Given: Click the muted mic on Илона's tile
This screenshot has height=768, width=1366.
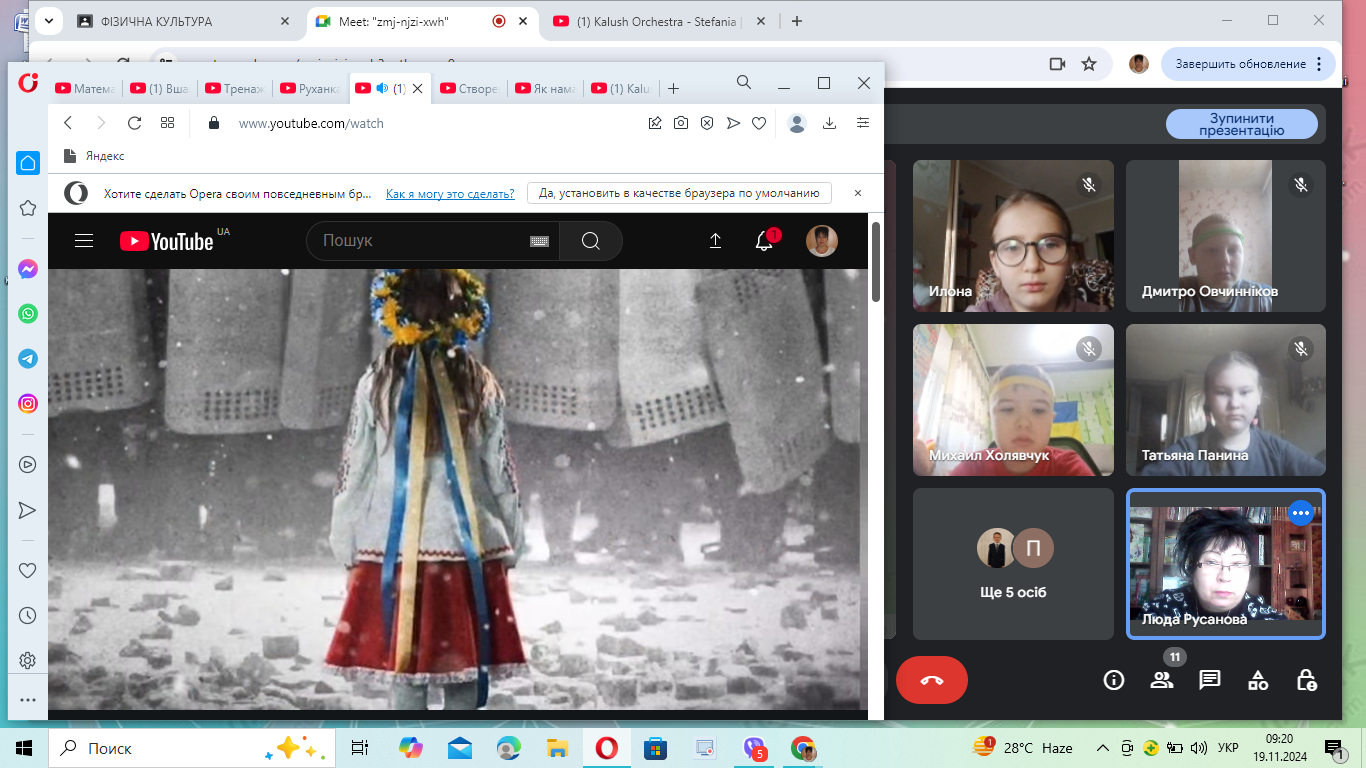Looking at the screenshot, I should pyautogui.click(x=1089, y=185).
